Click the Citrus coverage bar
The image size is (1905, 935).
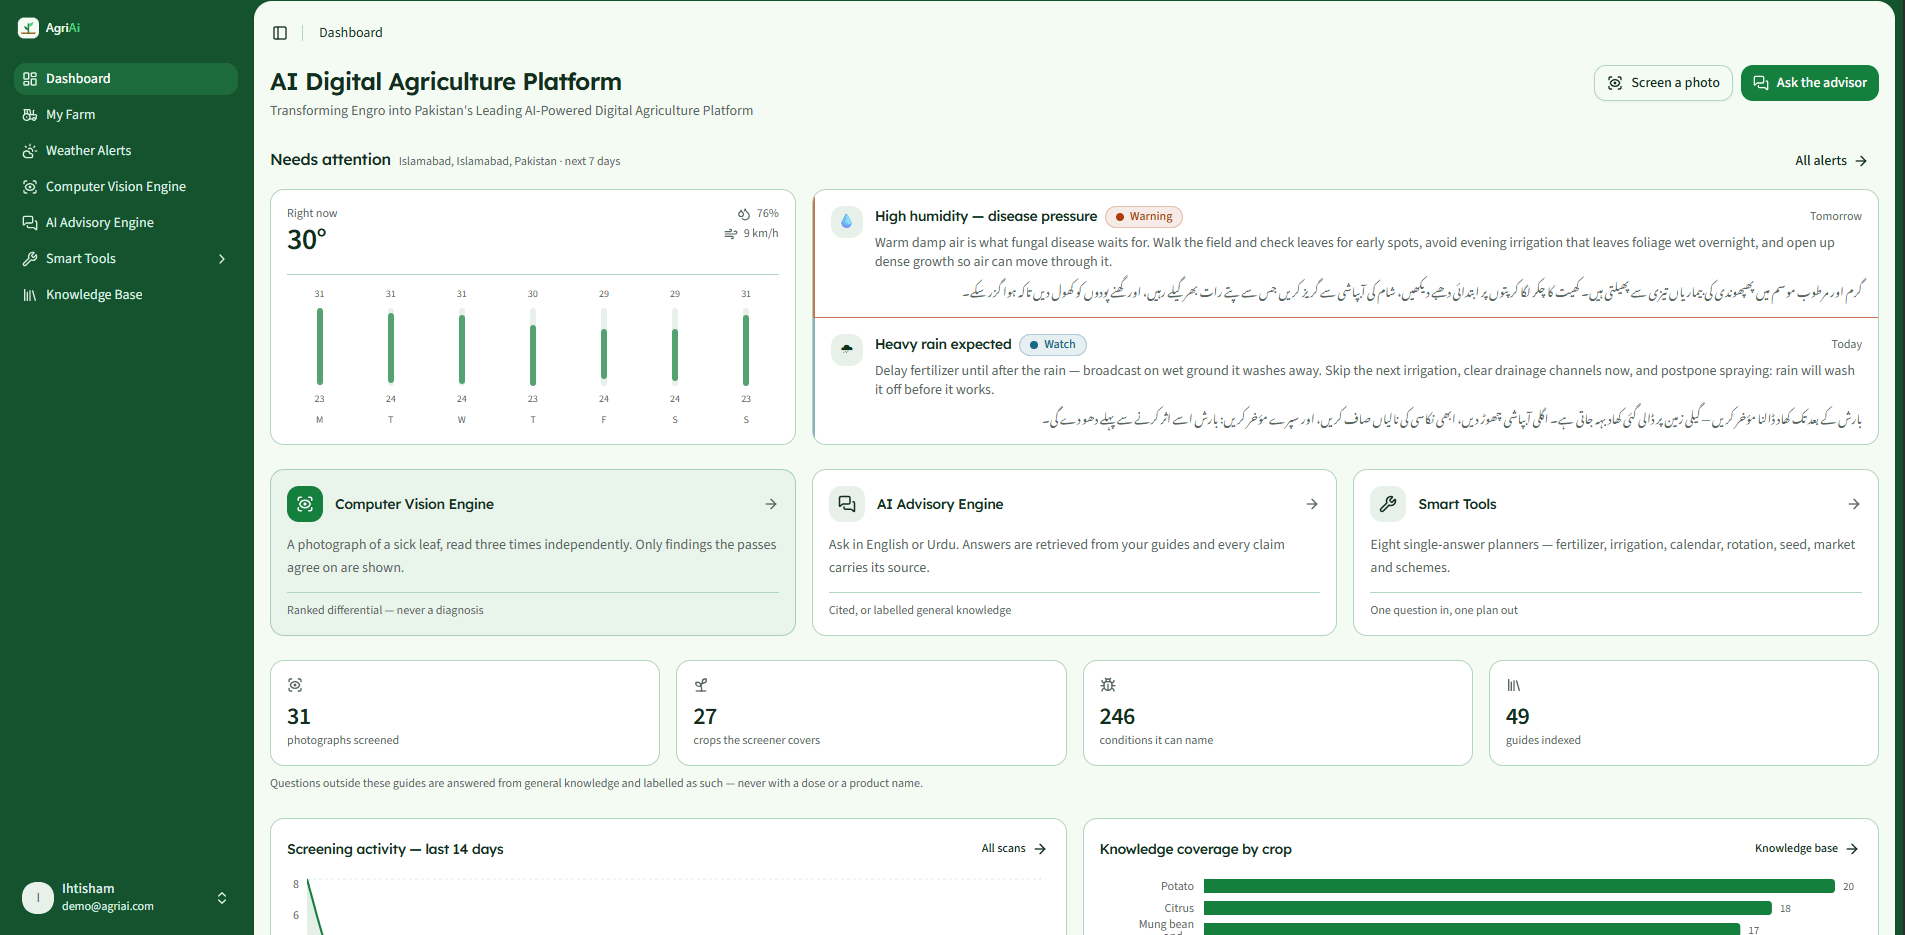1488,908
